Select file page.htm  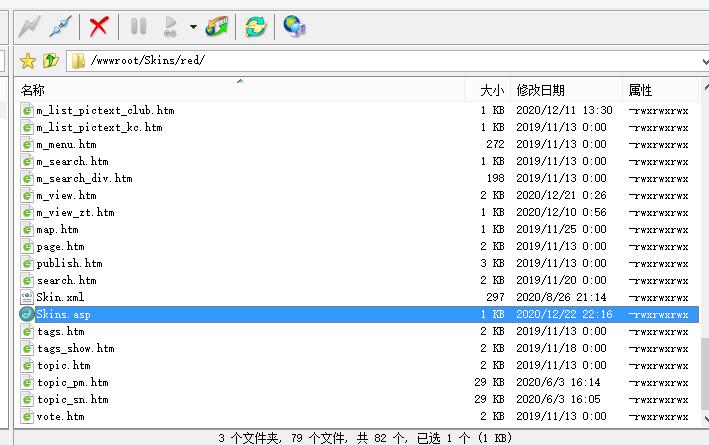coord(61,246)
